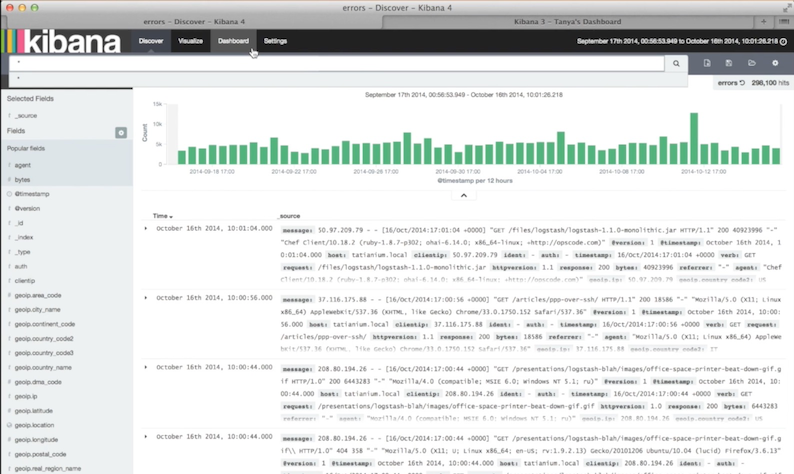Click the Save Search floppy icon
Screen dimensions: 794x474
click(729, 63)
